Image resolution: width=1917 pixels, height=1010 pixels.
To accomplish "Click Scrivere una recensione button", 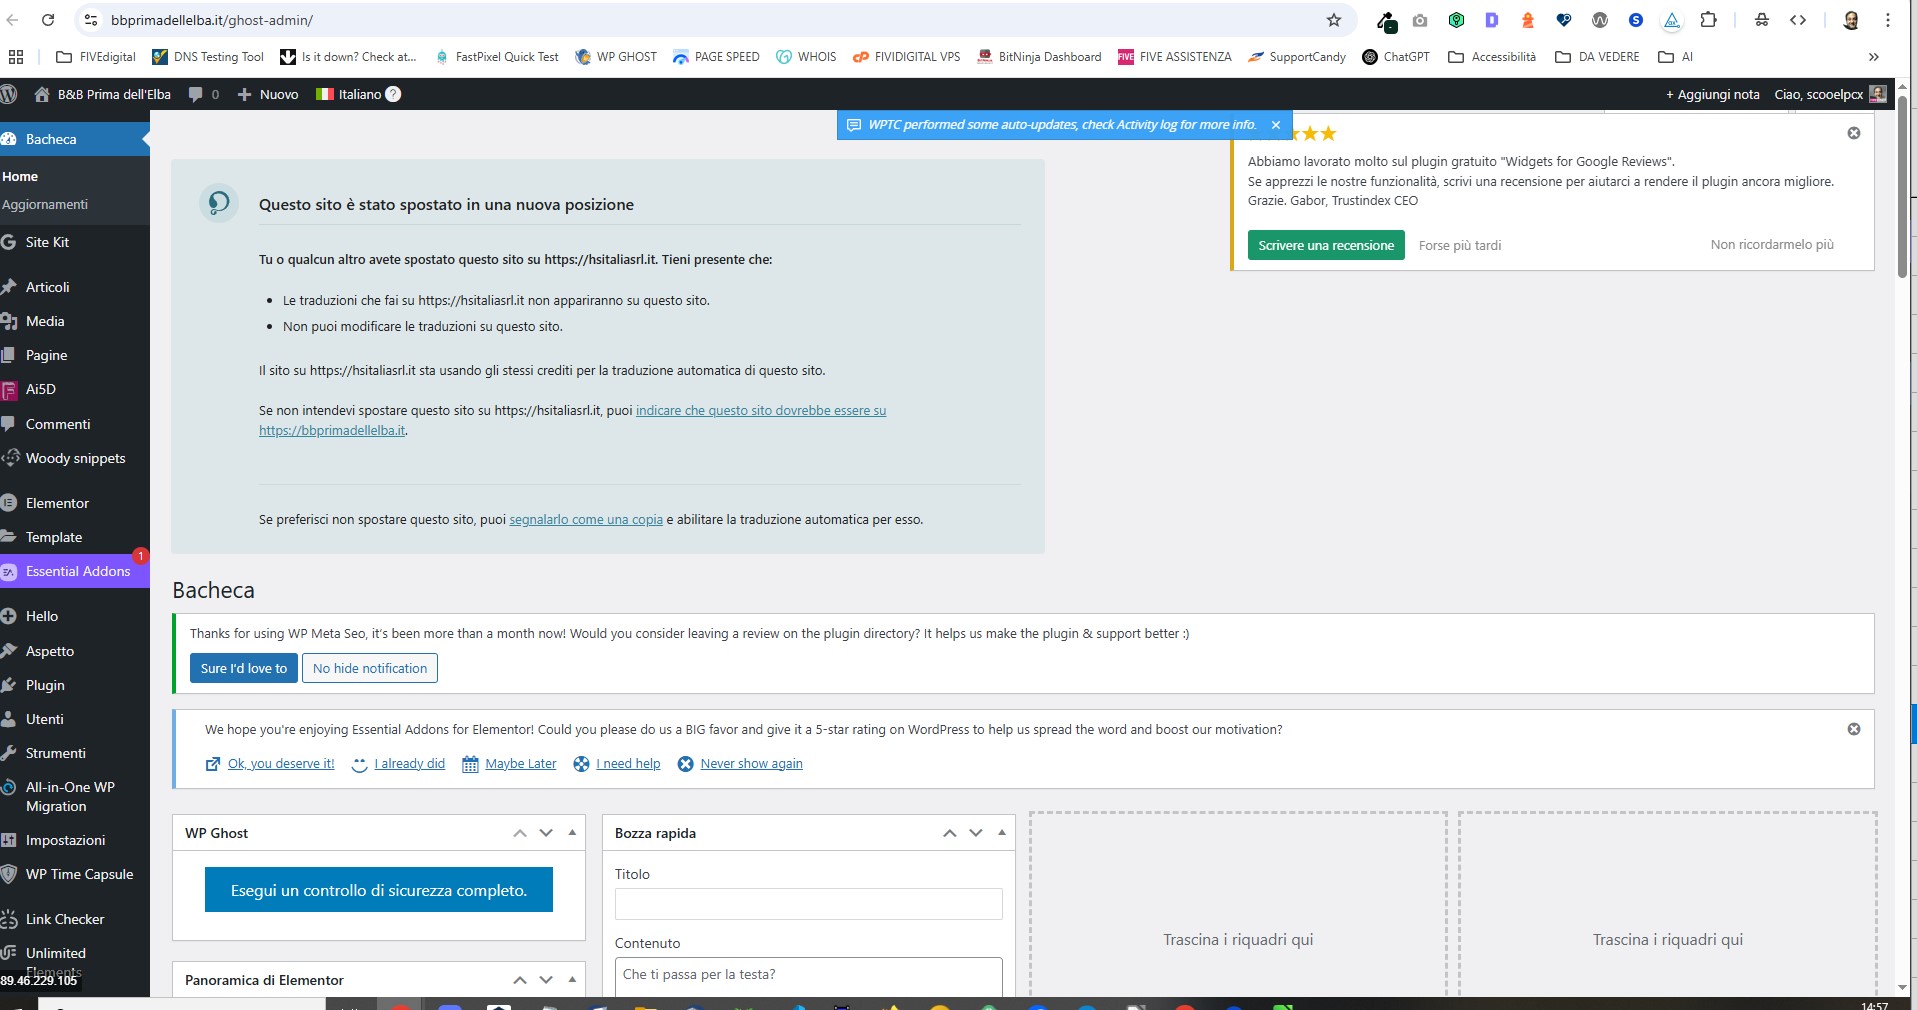I will coord(1325,245).
